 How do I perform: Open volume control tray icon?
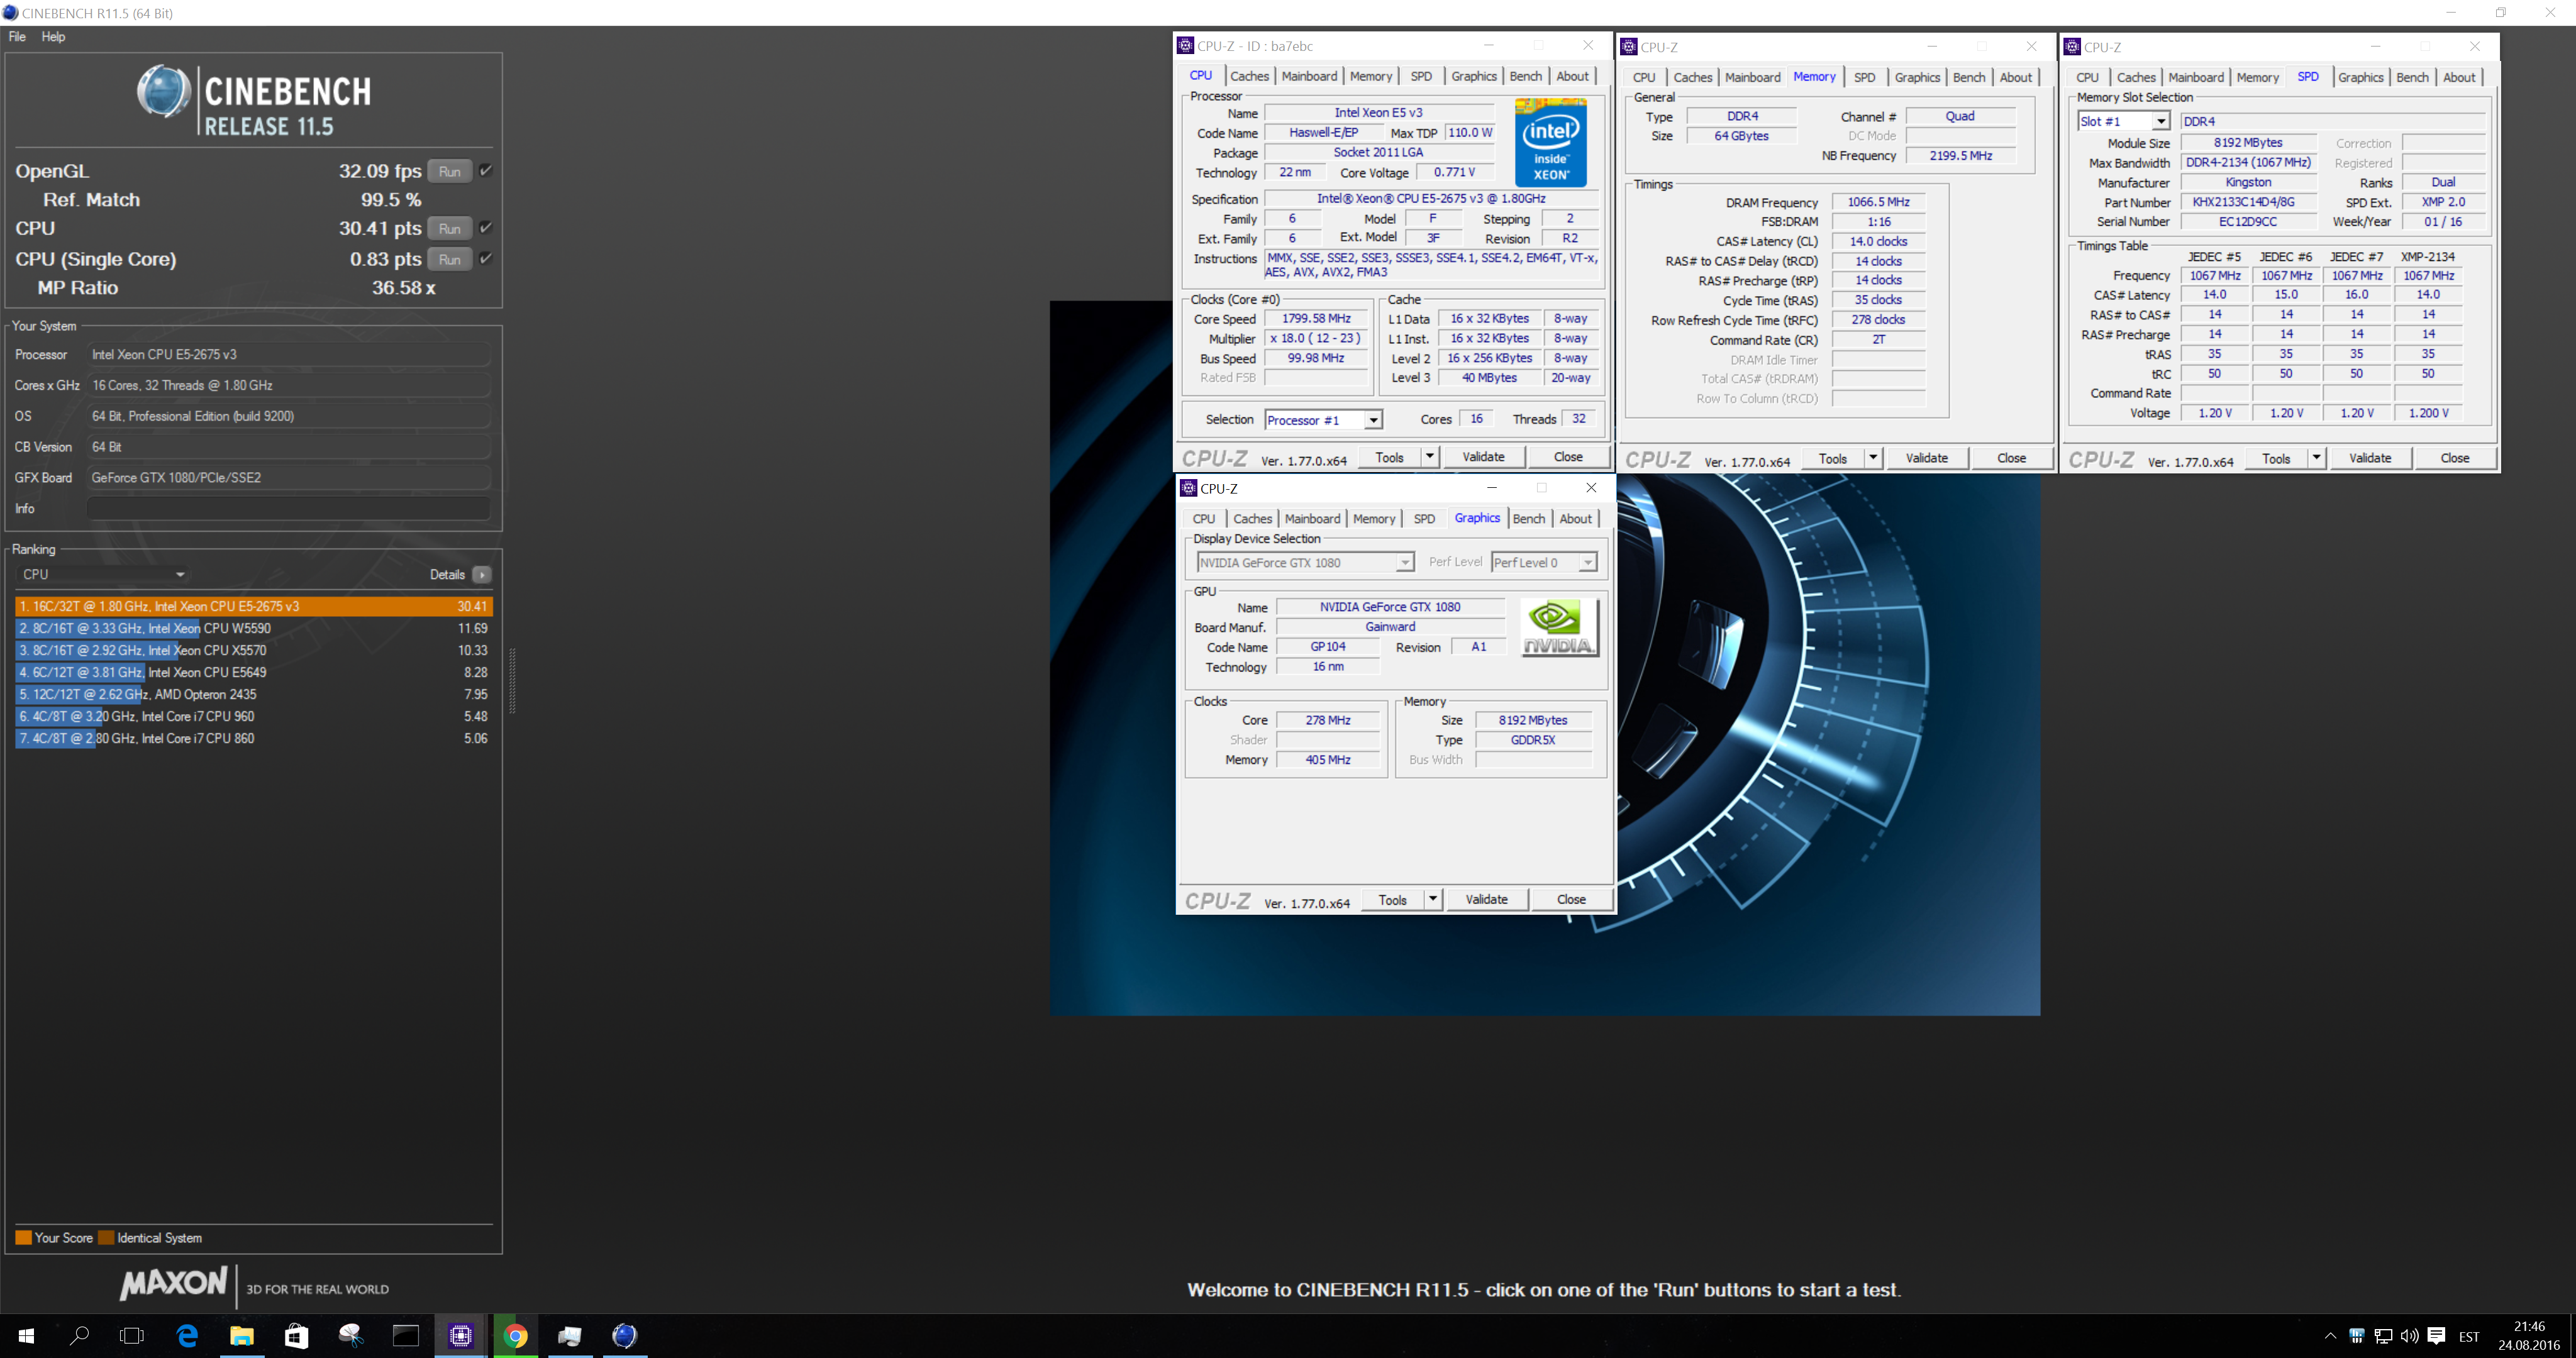(2409, 1335)
